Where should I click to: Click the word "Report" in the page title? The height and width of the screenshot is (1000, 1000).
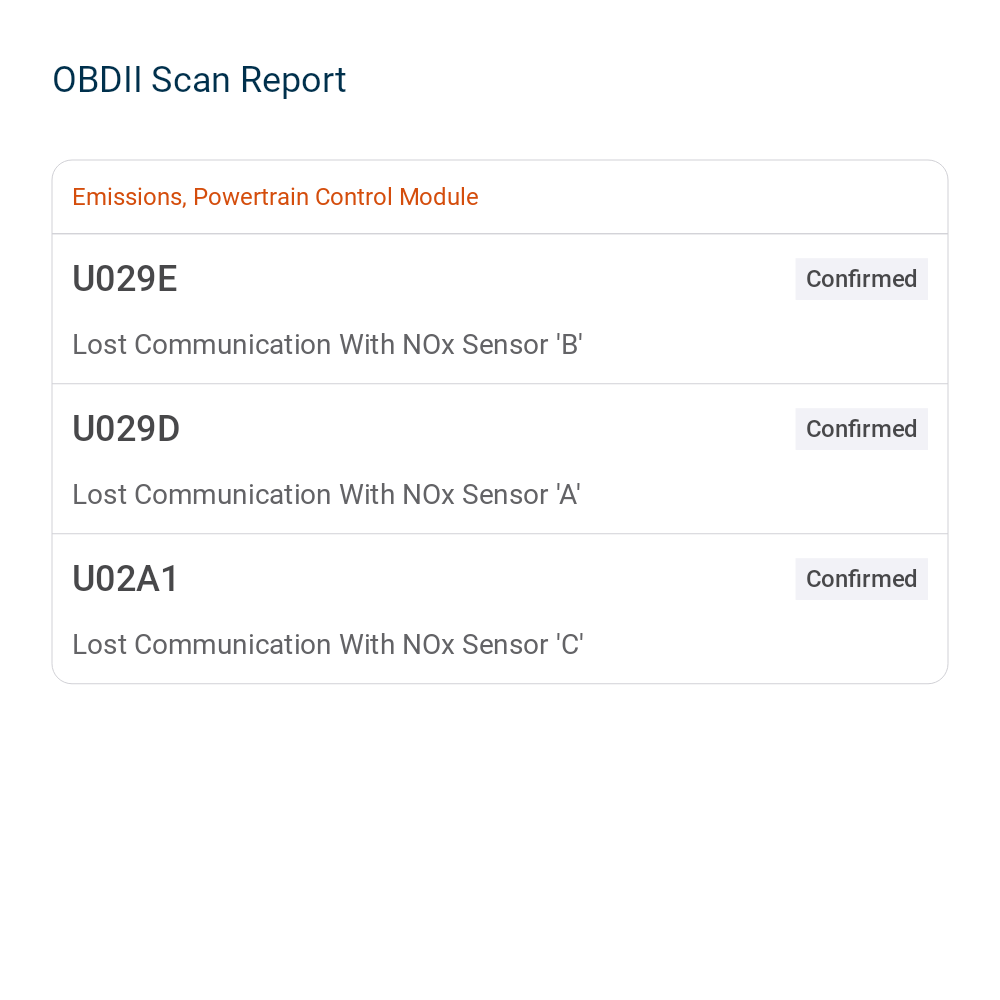(x=293, y=80)
